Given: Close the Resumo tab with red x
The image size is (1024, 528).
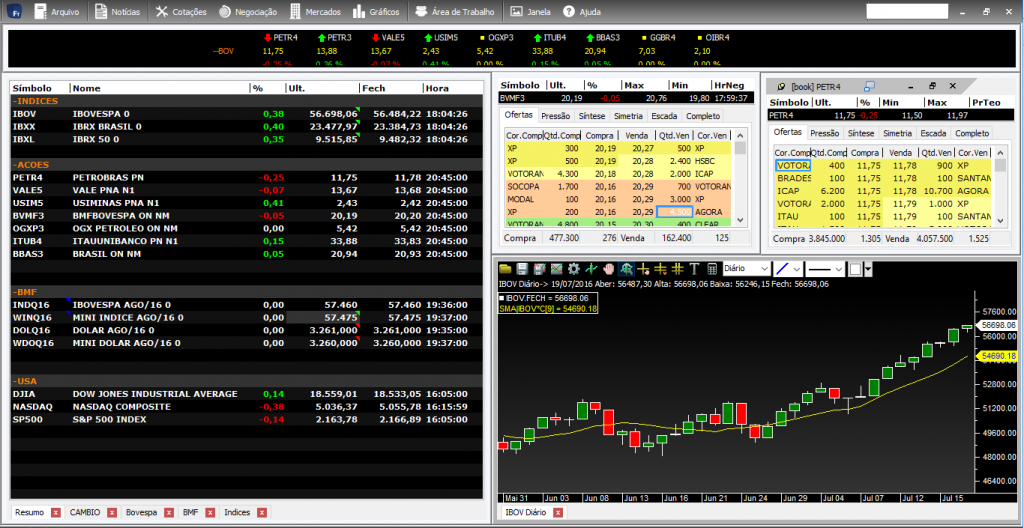Looking at the screenshot, I should coord(55,512).
